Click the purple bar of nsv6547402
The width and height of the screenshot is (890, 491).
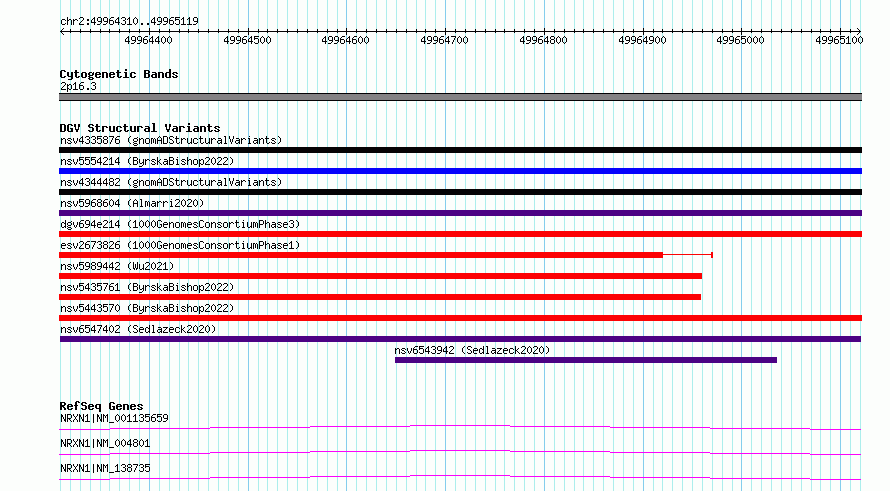point(460,339)
